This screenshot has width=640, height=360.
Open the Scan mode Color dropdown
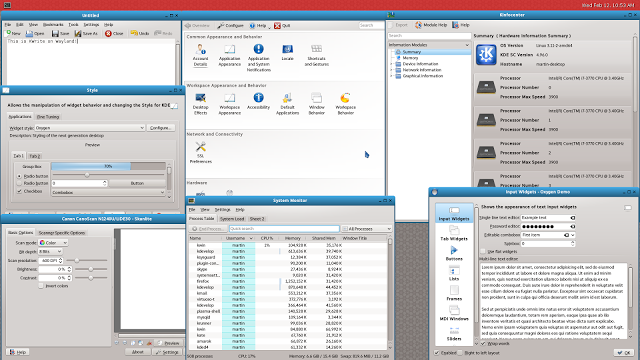pyautogui.click(x=53, y=242)
